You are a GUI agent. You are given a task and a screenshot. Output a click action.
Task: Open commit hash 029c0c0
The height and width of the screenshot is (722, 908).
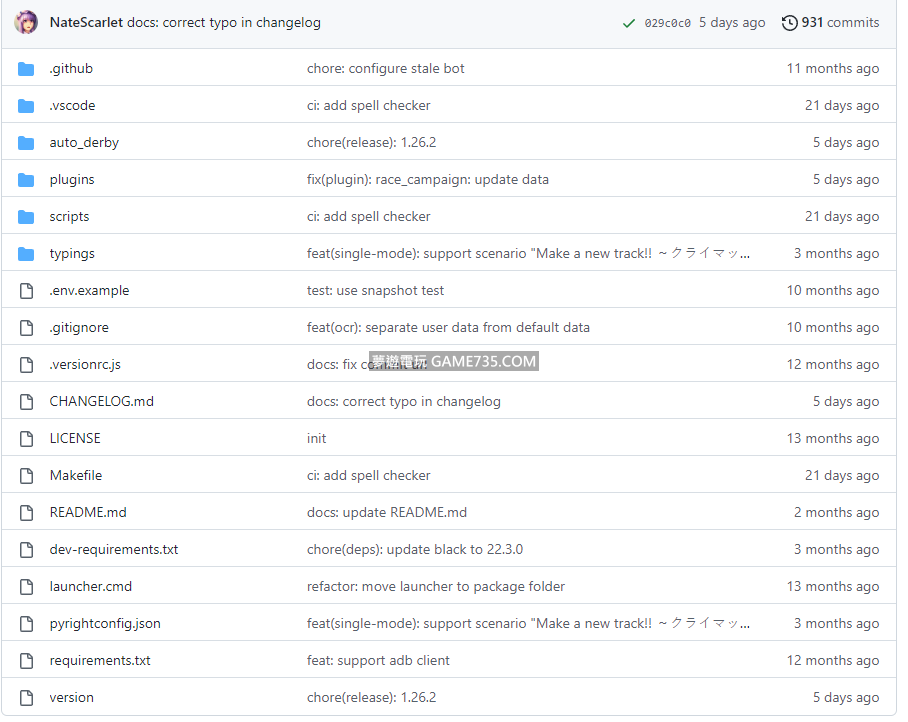pyautogui.click(x=667, y=23)
